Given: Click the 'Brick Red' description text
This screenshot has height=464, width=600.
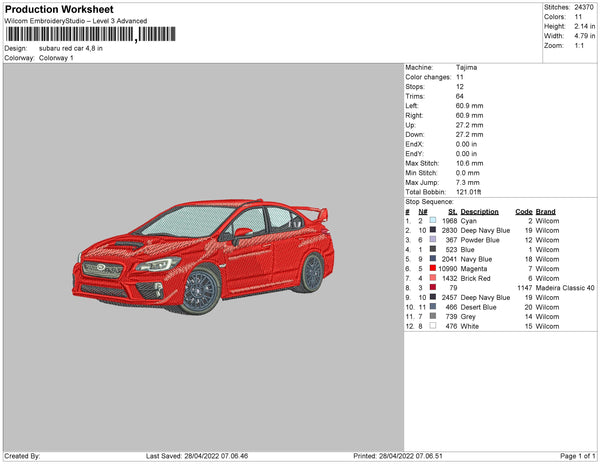Looking at the screenshot, I should [x=475, y=278].
